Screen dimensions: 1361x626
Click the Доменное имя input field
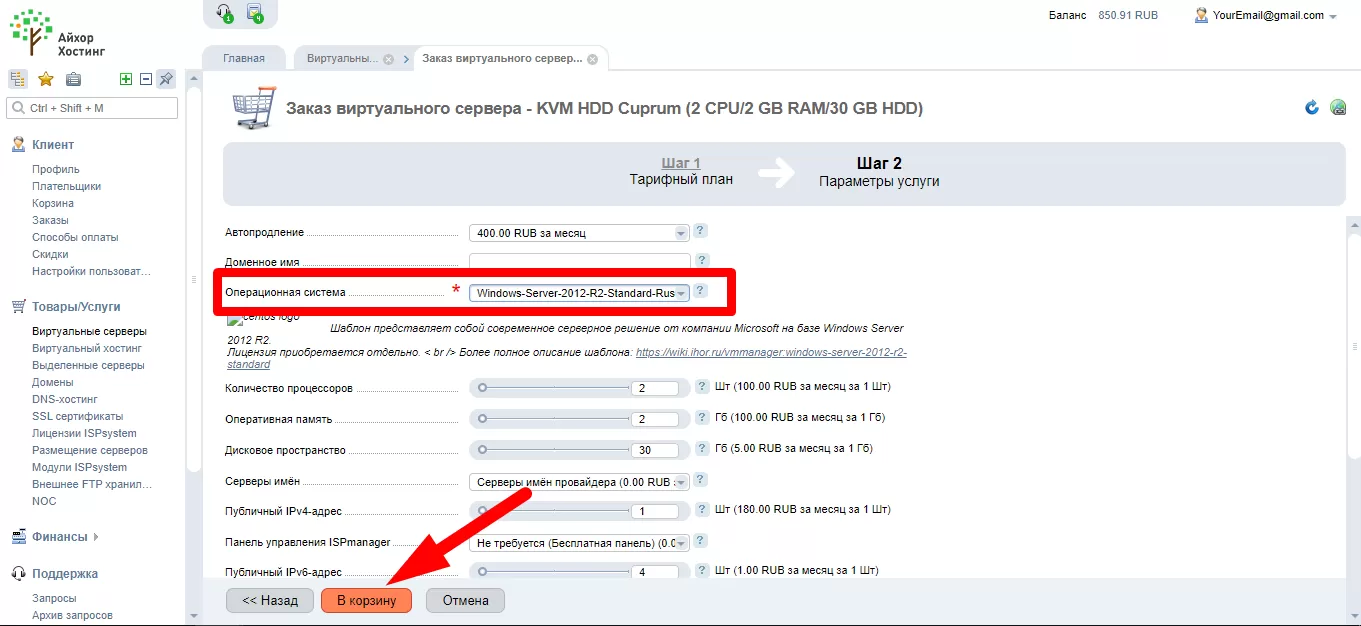click(580, 262)
